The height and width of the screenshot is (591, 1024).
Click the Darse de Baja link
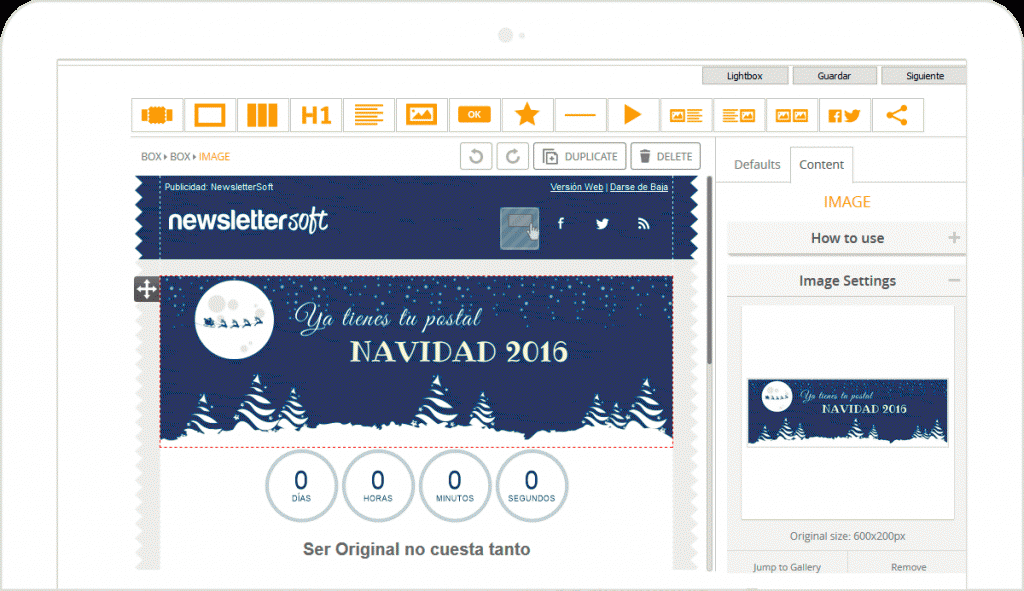tap(639, 187)
